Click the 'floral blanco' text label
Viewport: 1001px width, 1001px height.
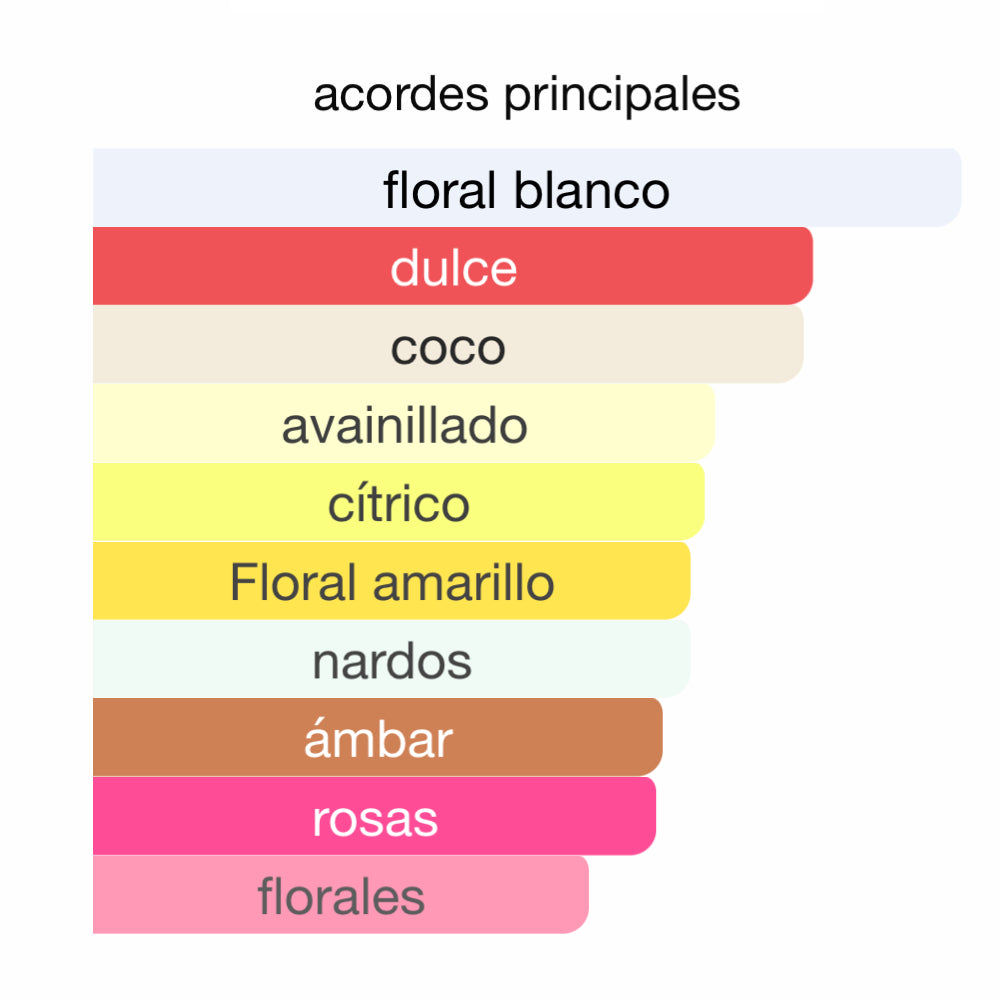point(526,190)
